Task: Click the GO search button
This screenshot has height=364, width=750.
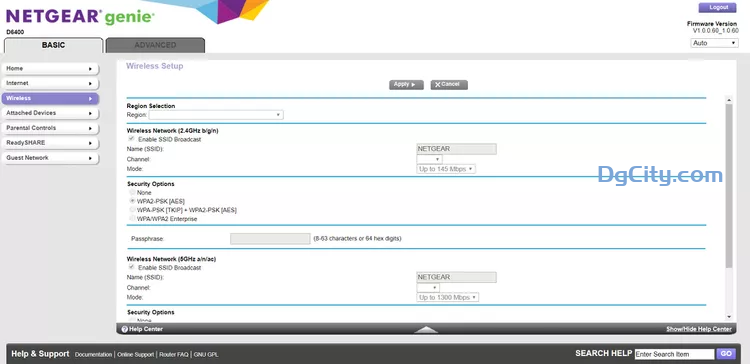Action: [726, 354]
